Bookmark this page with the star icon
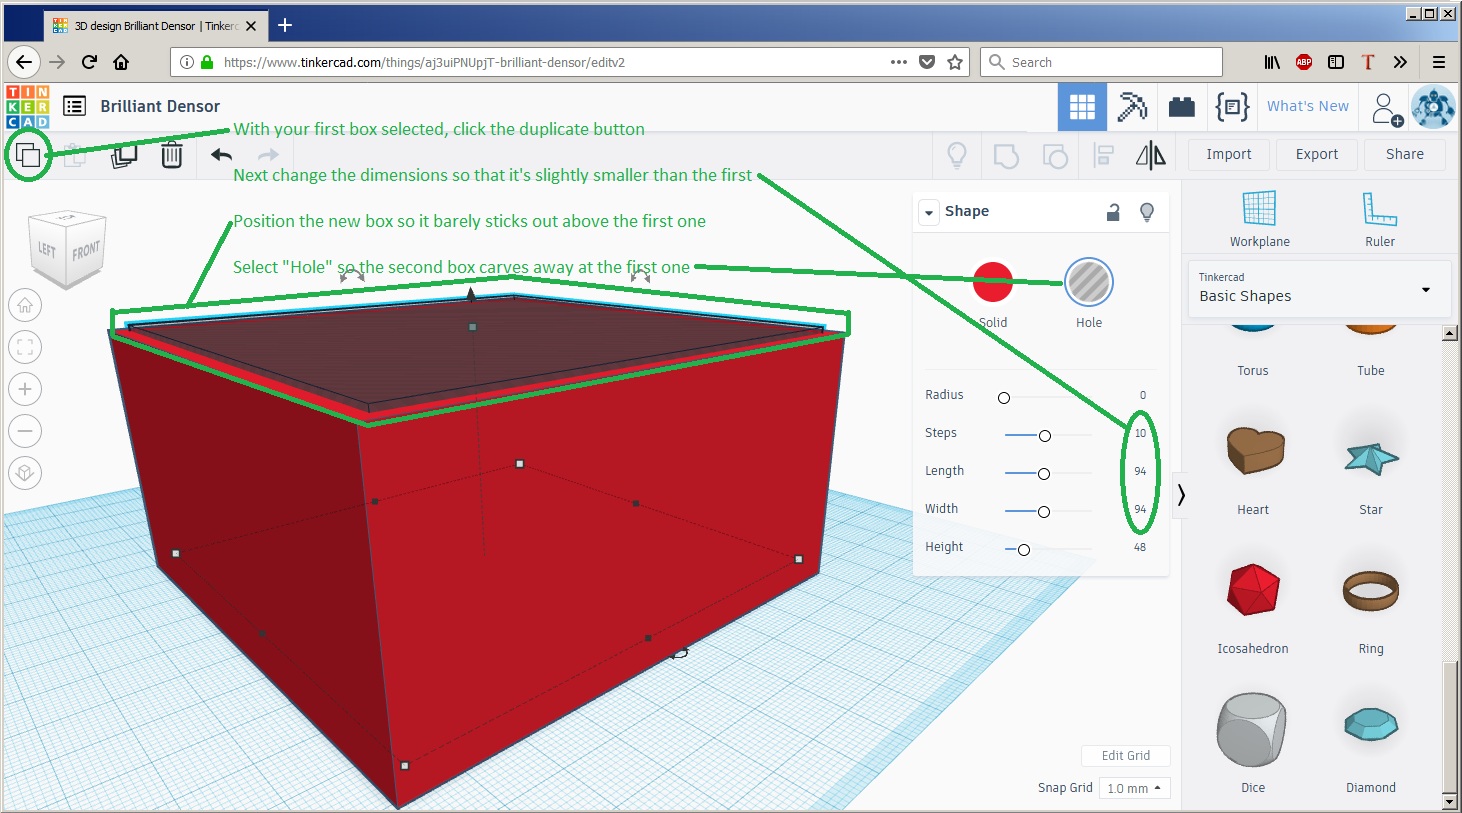The width and height of the screenshot is (1462, 813). (x=955, y=62)
